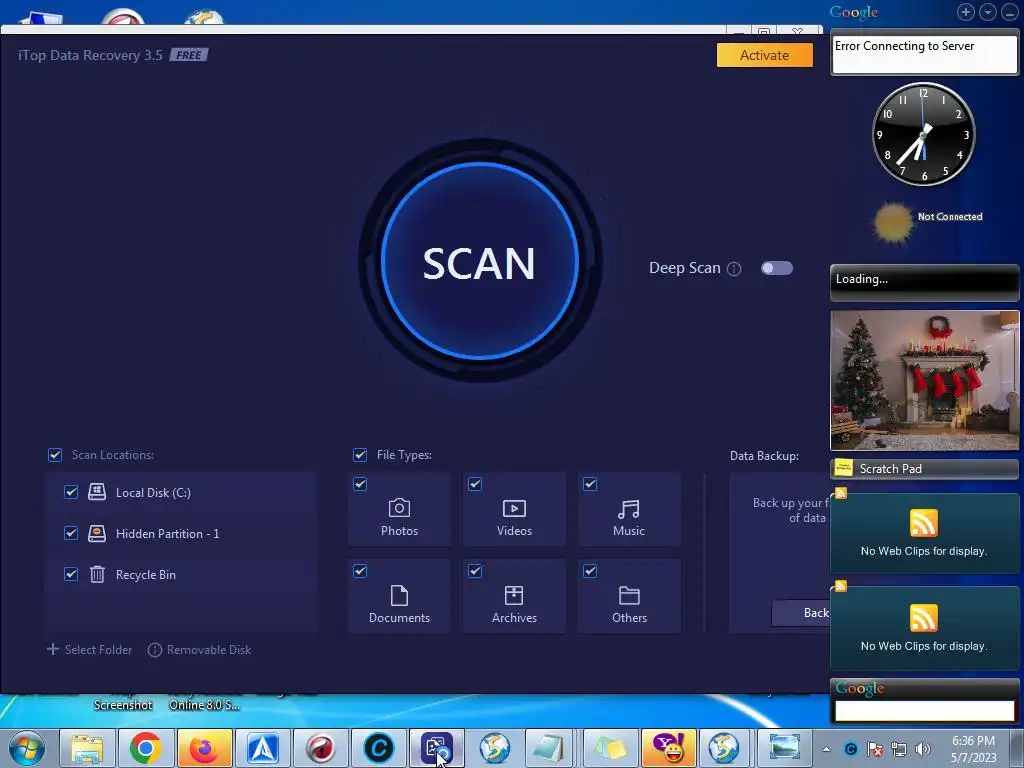Click the Error Connecting to Server gadget

click(x=924, y=55)
